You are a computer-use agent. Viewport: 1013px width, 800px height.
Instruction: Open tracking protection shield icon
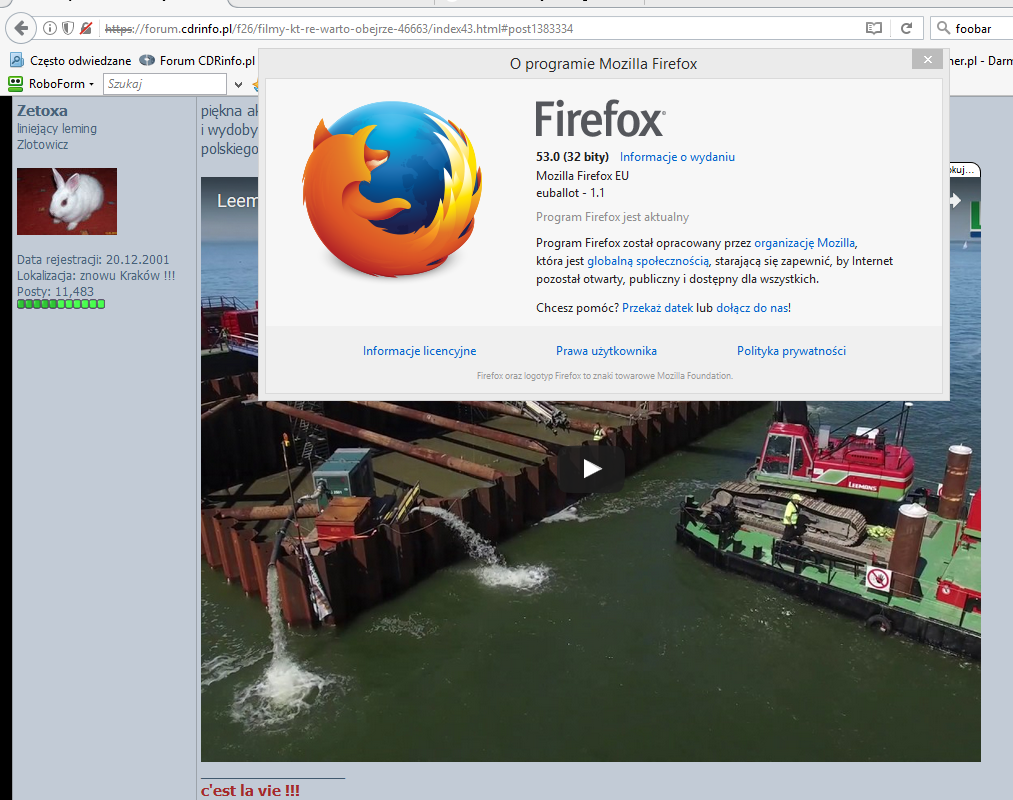[67, 28]
